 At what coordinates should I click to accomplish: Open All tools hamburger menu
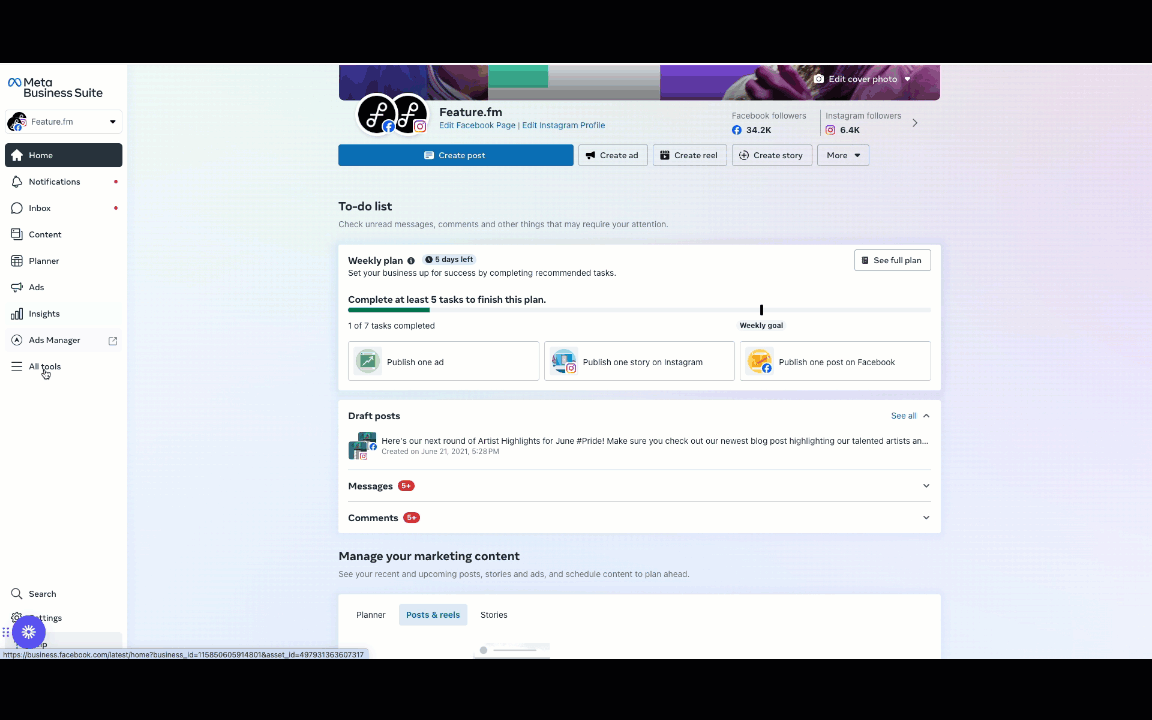click(x=17, y=366)
